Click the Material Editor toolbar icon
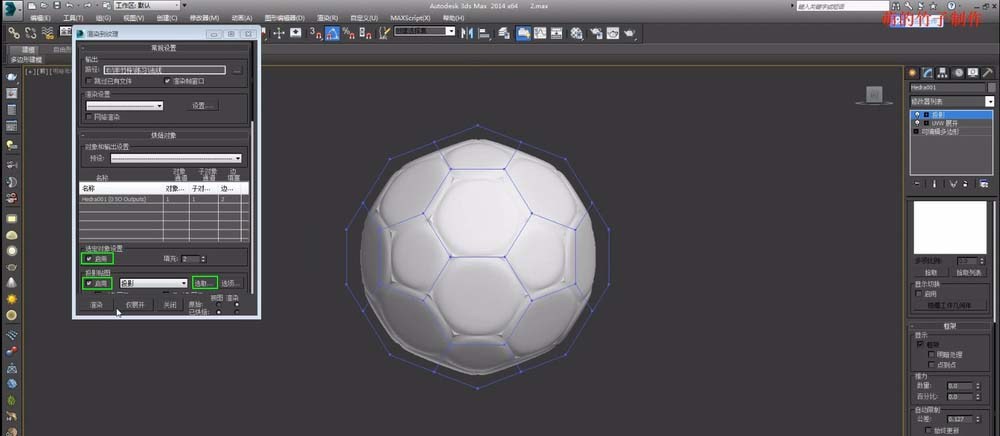Viewport: 1000px width, 436px height. (x=577, y=32)
